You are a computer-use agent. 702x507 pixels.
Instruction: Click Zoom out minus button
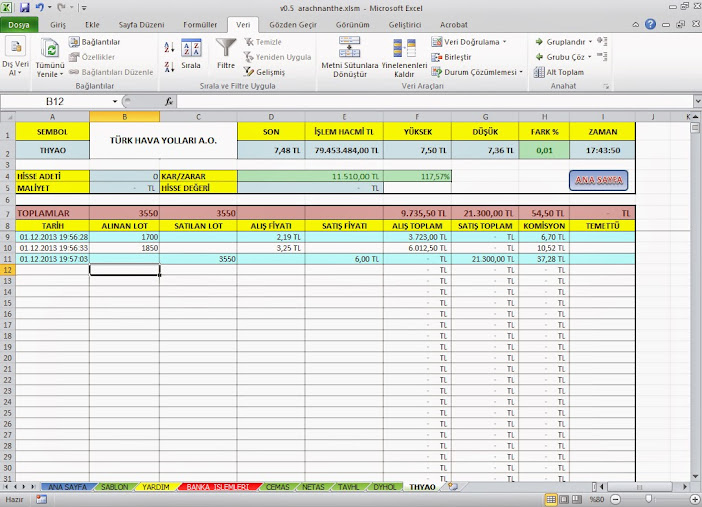coord(616,499)
